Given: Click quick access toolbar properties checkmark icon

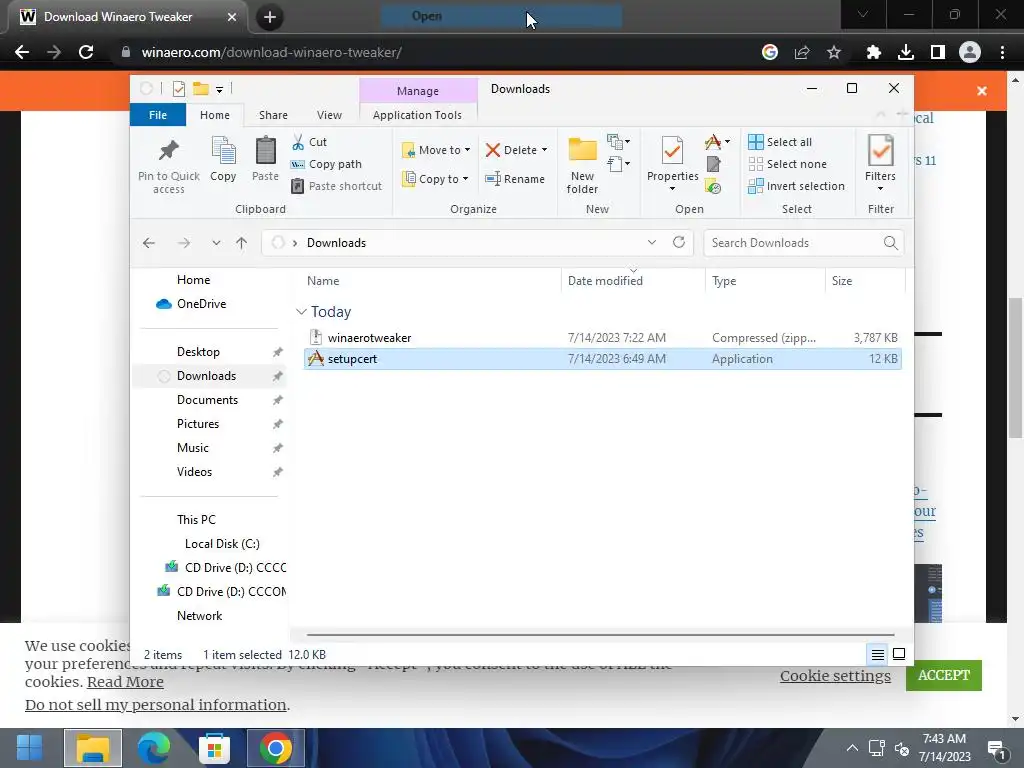Looking at the screenshot, I should 178,89.
